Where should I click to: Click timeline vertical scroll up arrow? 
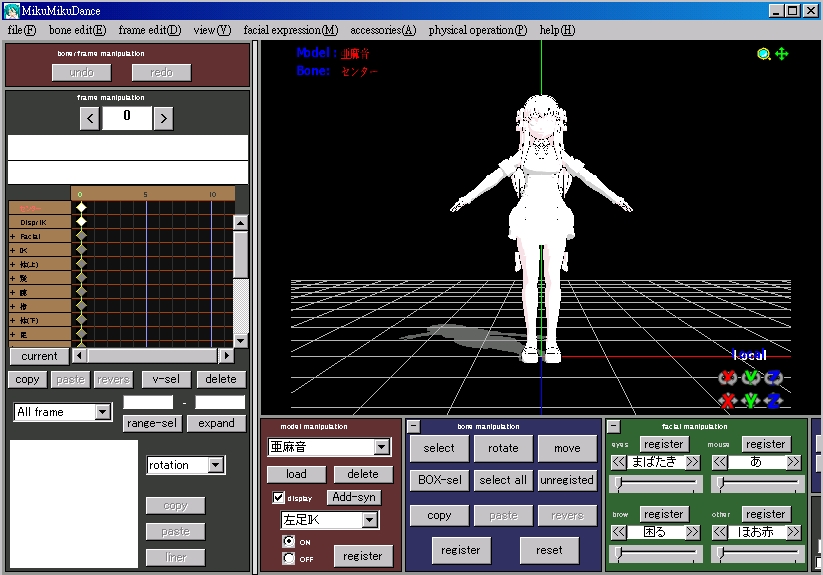[x=240, y=223]
